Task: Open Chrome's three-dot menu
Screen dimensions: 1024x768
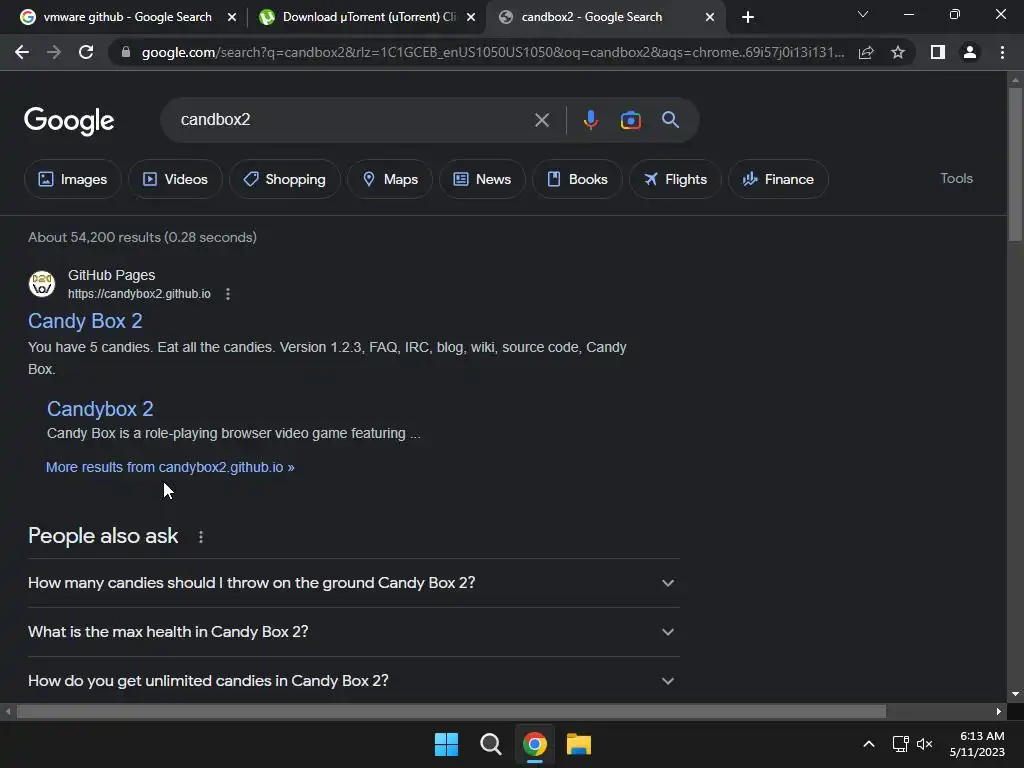Action: tap(1002, 52)
